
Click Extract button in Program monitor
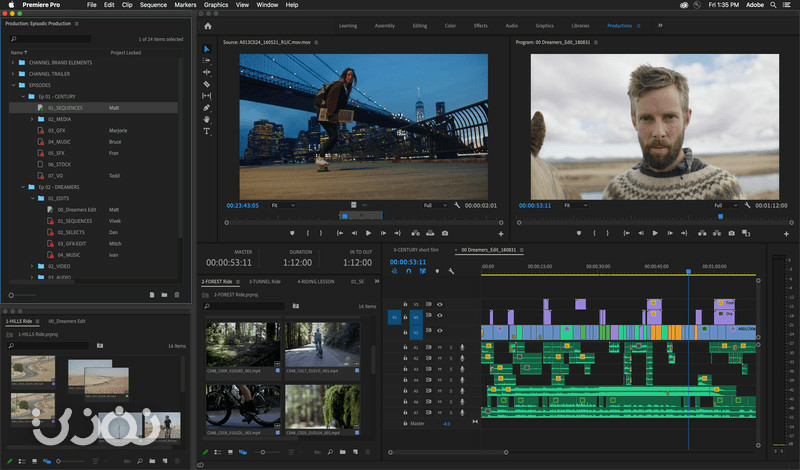click(717, 233)
